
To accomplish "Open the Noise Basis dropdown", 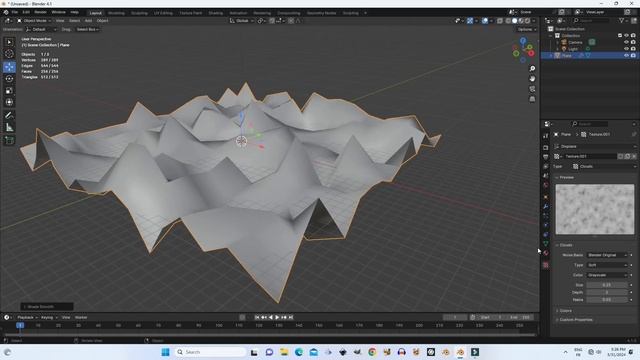I will click(x=607, y=255).
